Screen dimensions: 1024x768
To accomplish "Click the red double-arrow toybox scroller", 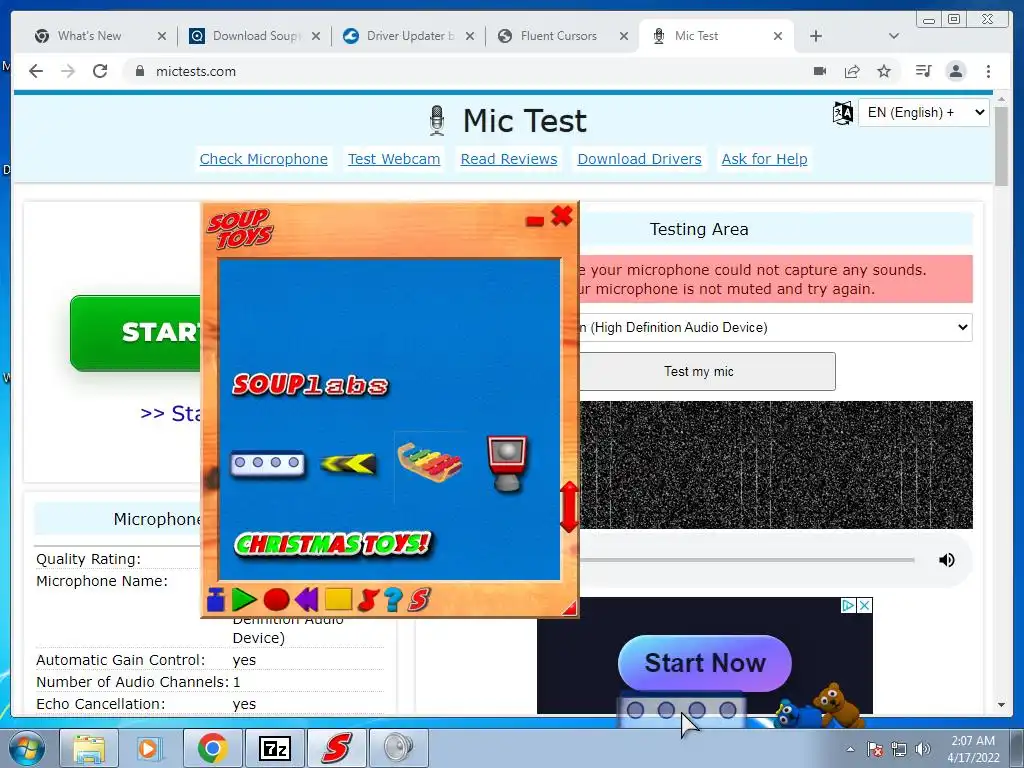I will (x=569, y=507).
